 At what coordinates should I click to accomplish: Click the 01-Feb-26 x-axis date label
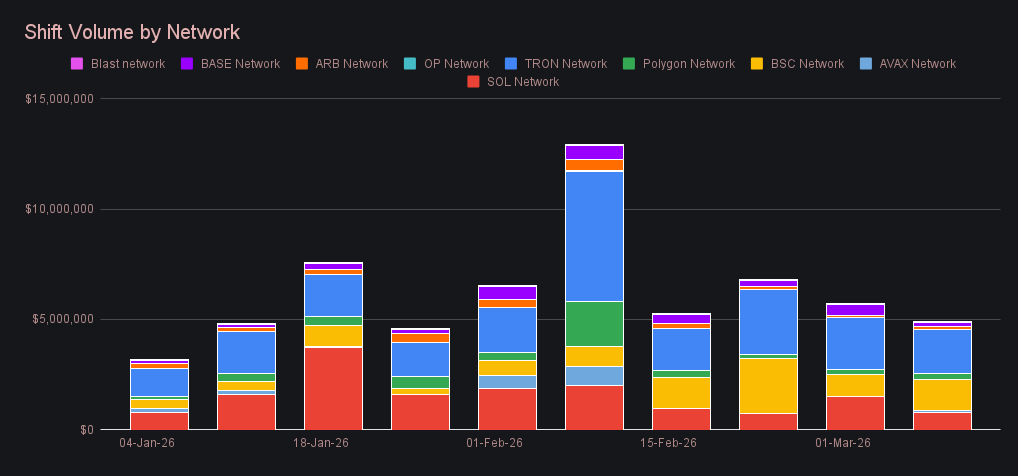pyautogui.click(x=494, y=442)
